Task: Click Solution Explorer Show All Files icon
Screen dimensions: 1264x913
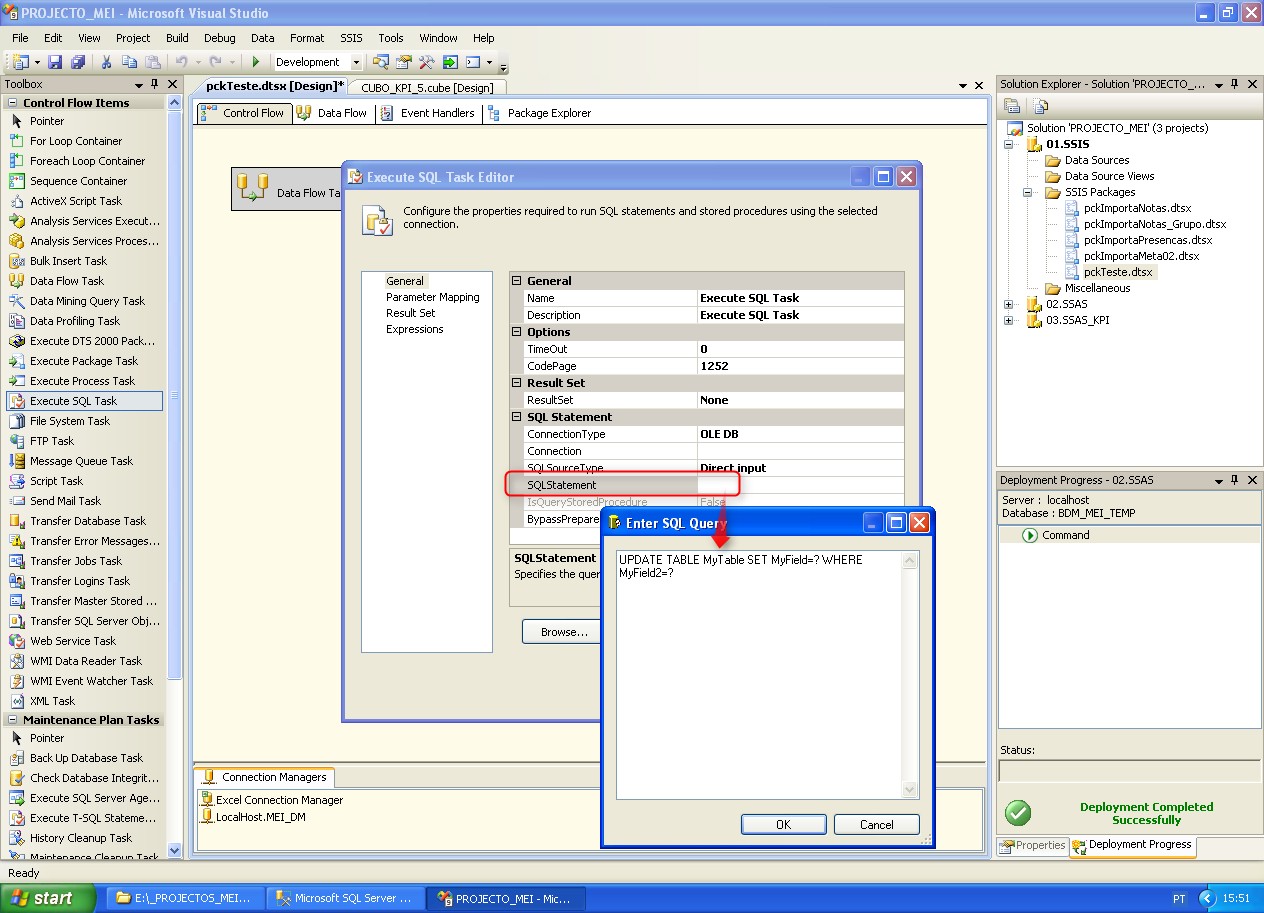Action: tap(1041, 106)
